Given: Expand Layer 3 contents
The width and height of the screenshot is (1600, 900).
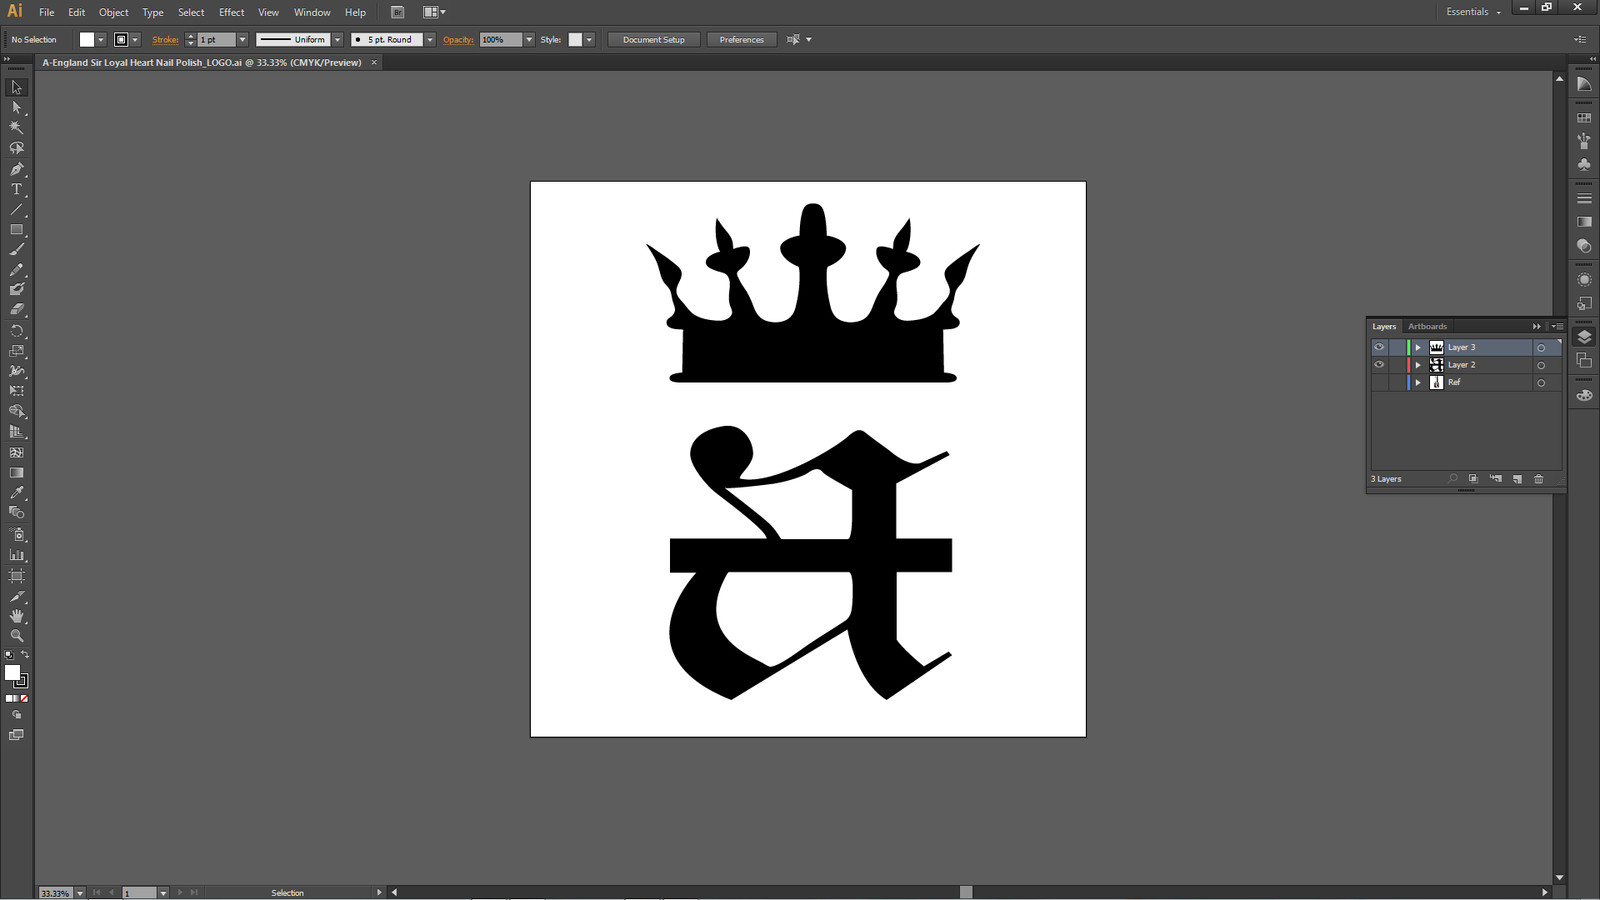Looking at the screenshot, I should 1418,348.
